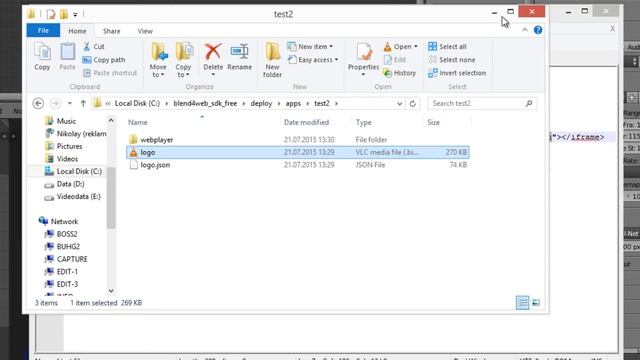The width and height of the screenshot is (640, 360).
Task: Click the Copy icon in Clipboard group
Action: point(42,57)
